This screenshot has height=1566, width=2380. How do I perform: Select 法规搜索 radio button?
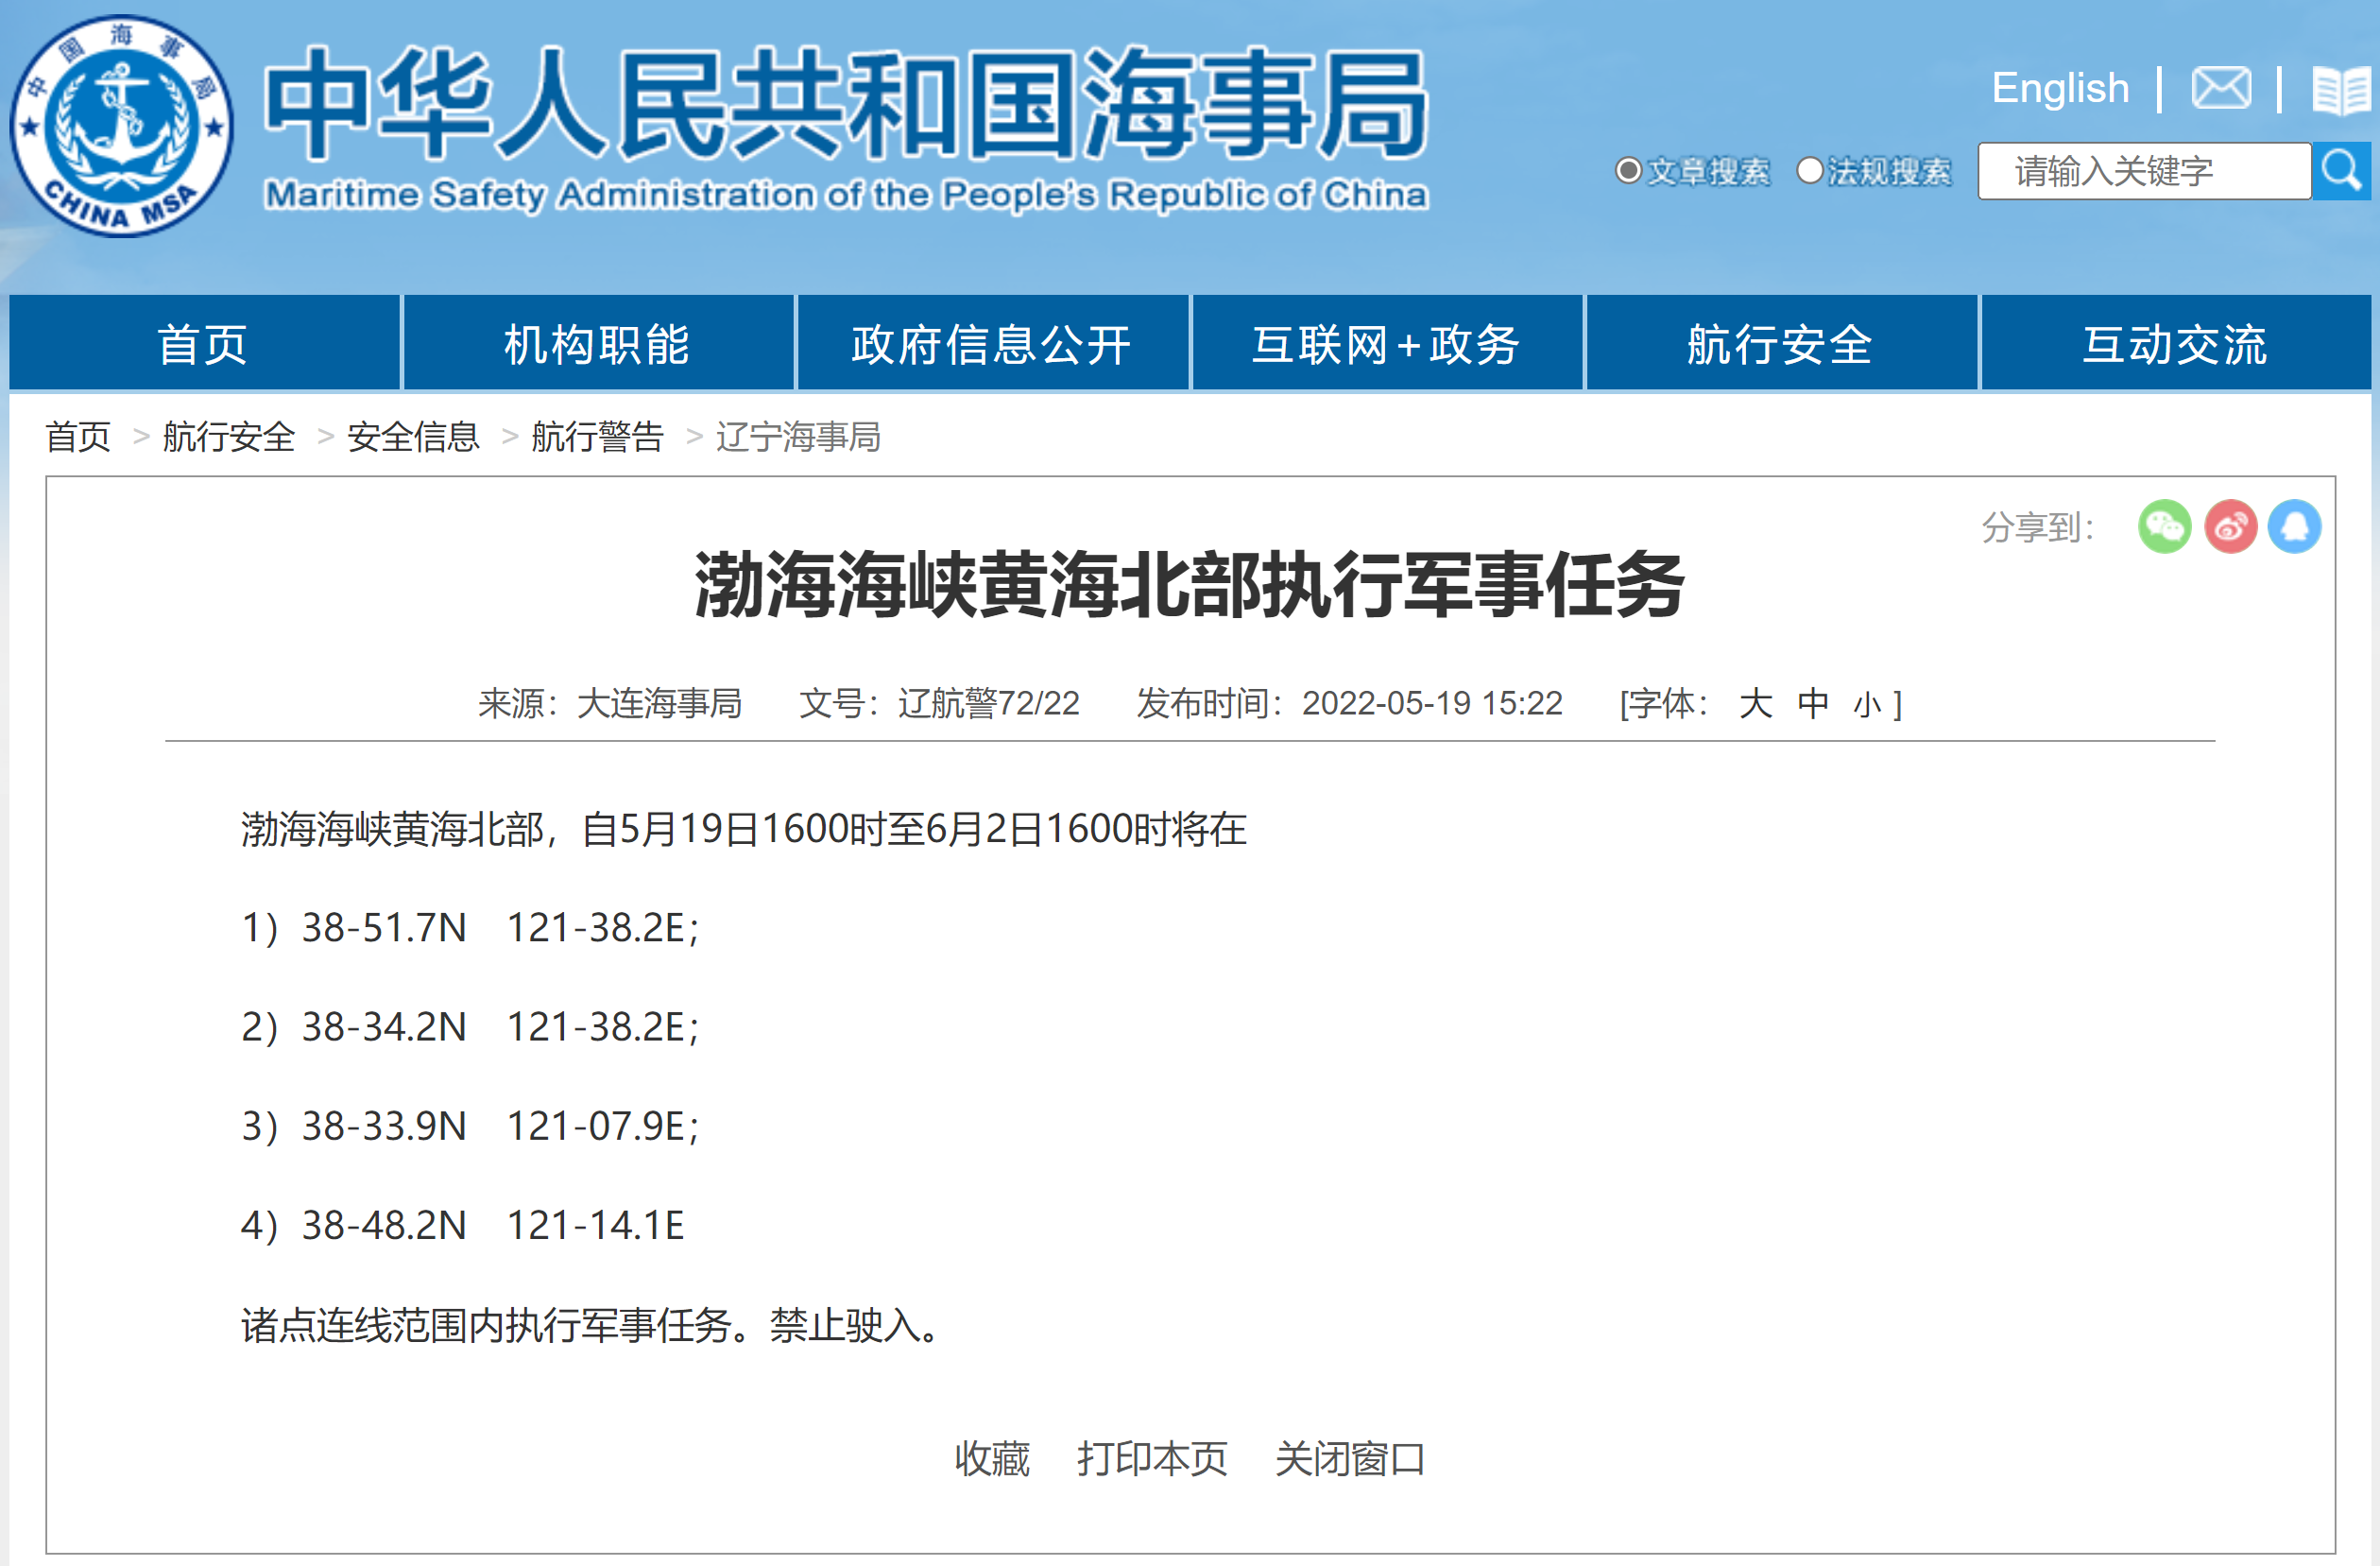1809,171
